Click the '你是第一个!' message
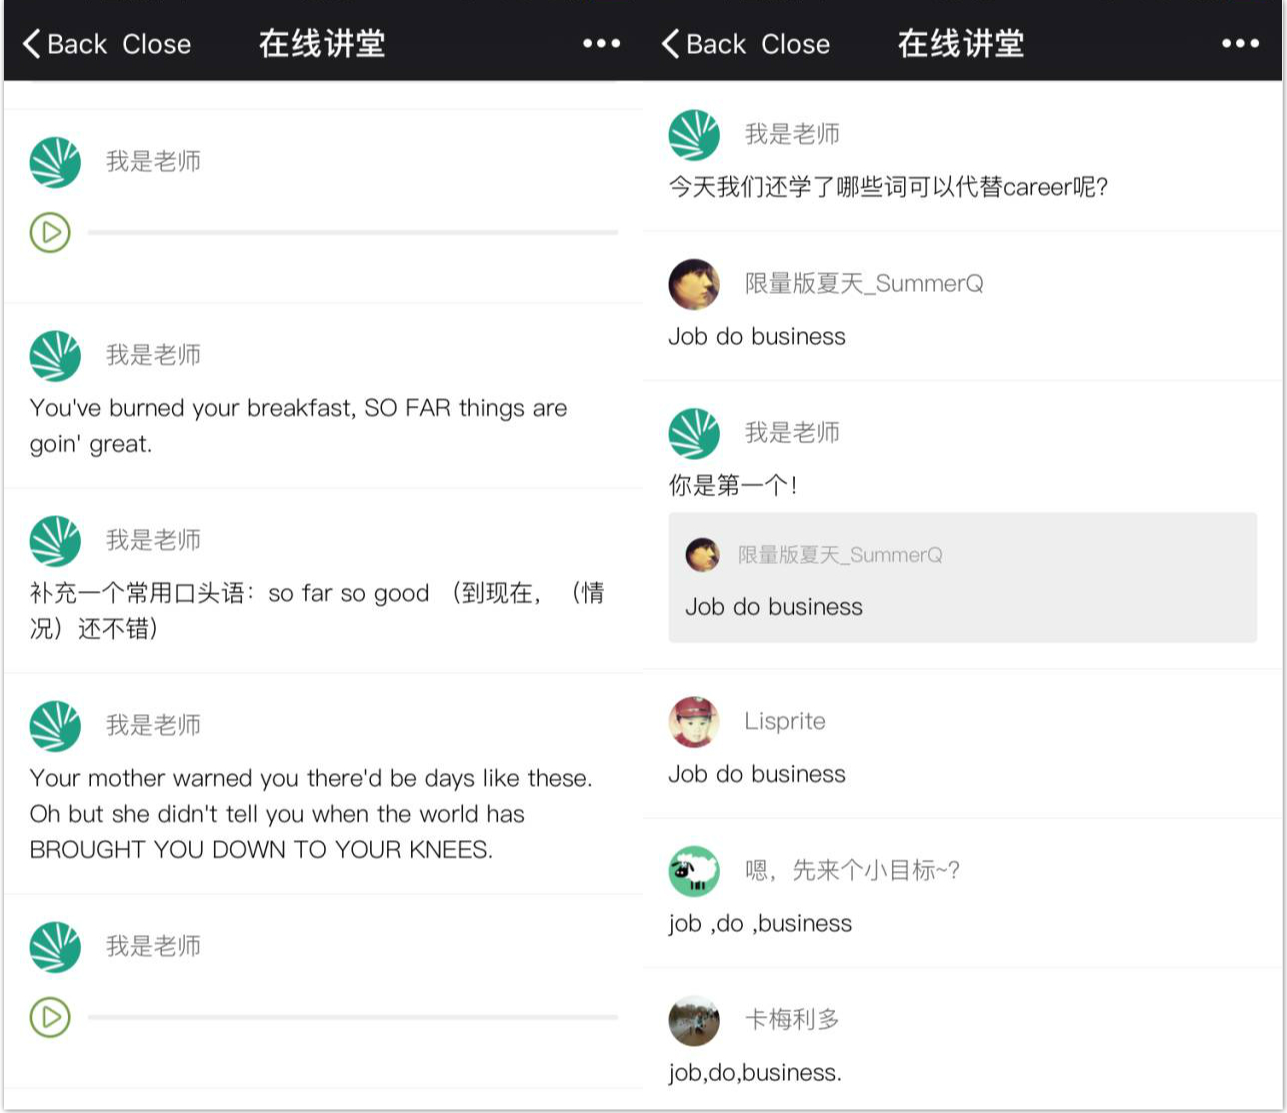Viewport: 1287px width, 1113px height. pyautogui.click(x=733, y=486)
